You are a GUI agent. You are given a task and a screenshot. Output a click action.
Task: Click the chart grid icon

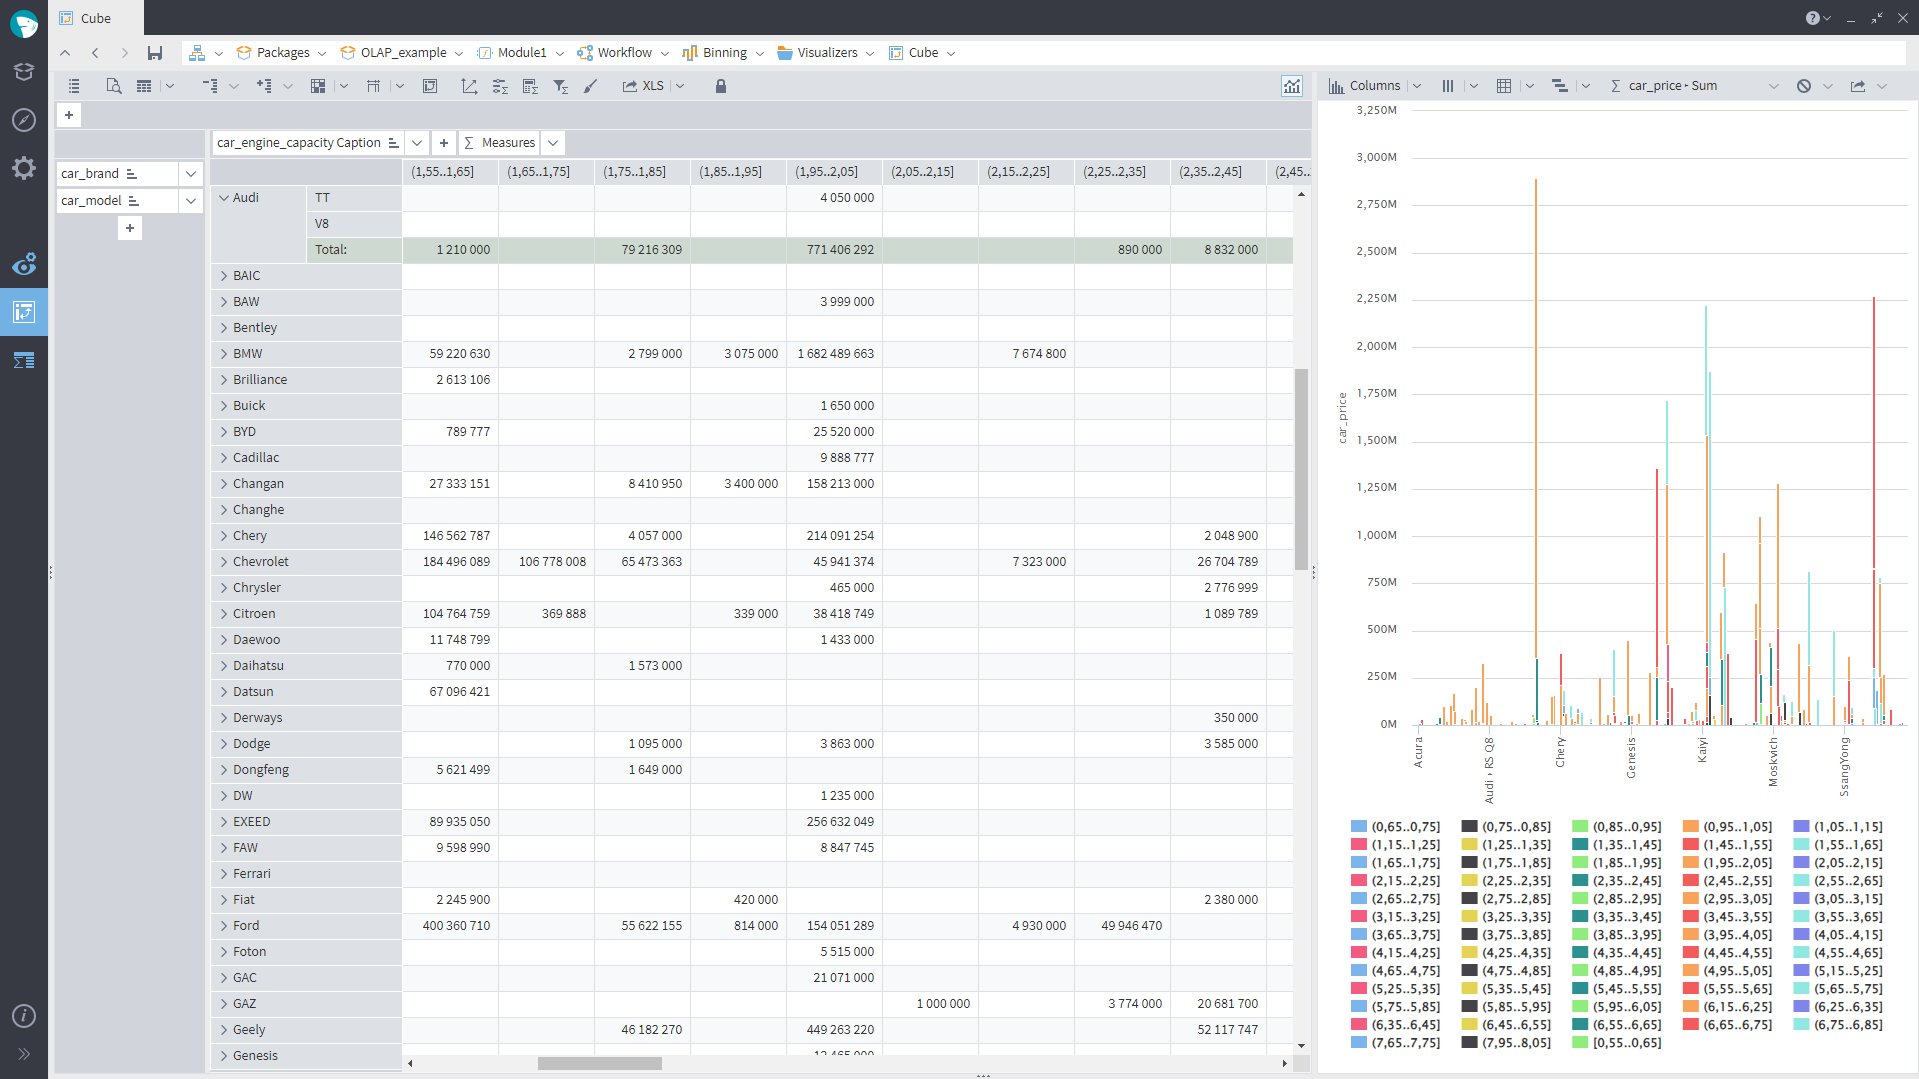1503,86
